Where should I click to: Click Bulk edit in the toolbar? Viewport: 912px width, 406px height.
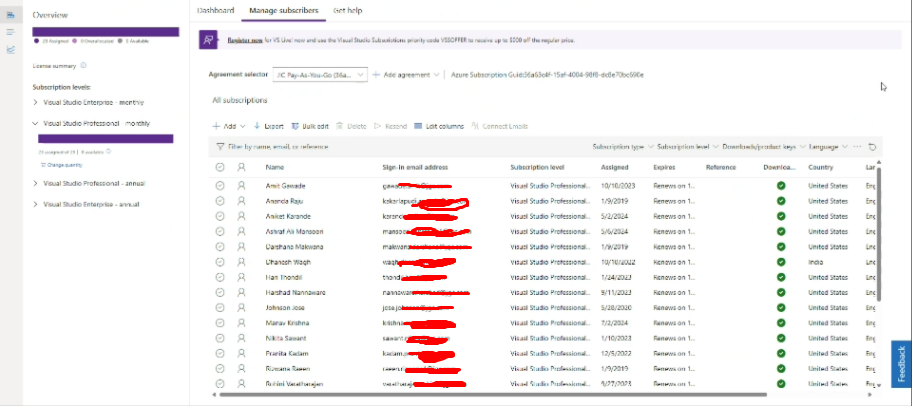tap(310, 126)
